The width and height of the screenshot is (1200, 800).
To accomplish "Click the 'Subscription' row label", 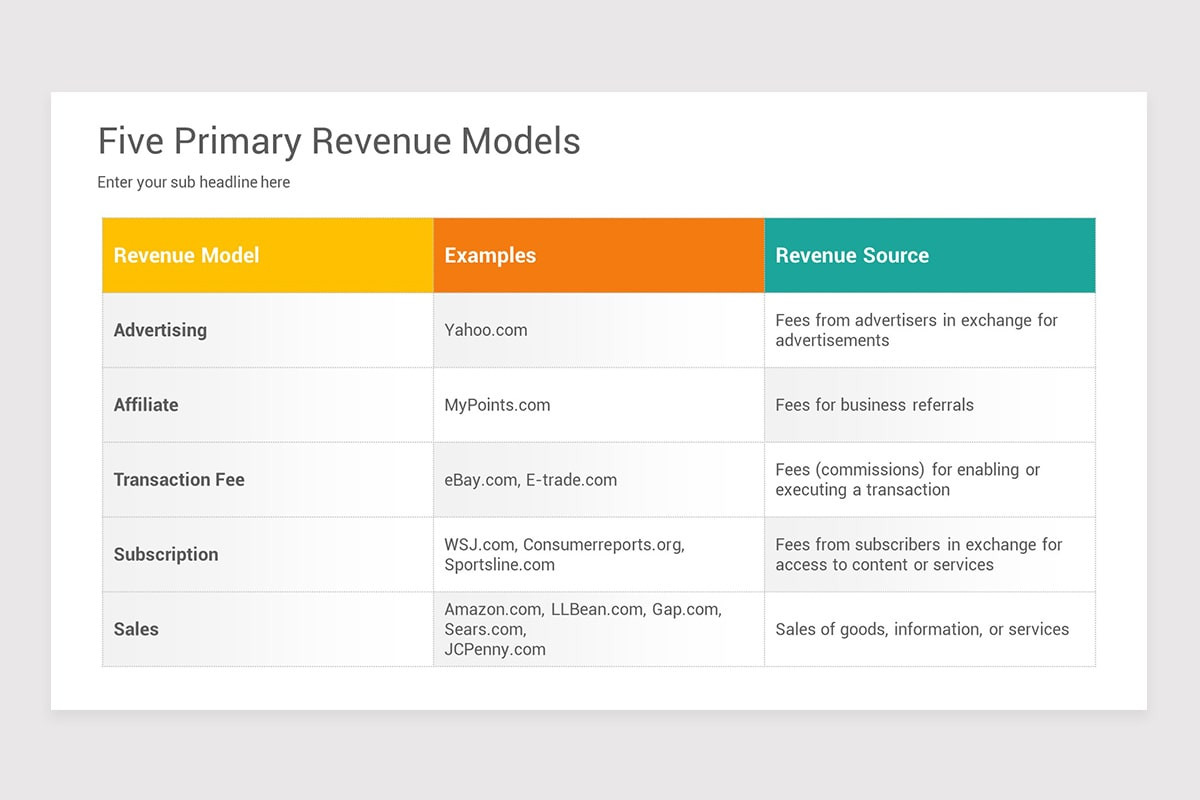I will click(x=166, y=554).
